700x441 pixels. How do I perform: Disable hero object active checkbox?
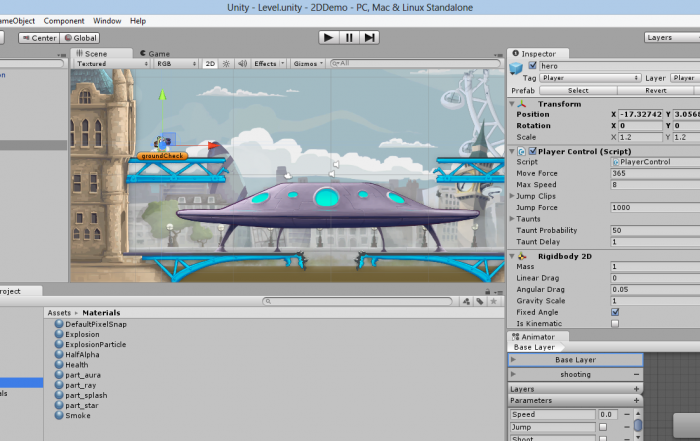pos(532,66)
